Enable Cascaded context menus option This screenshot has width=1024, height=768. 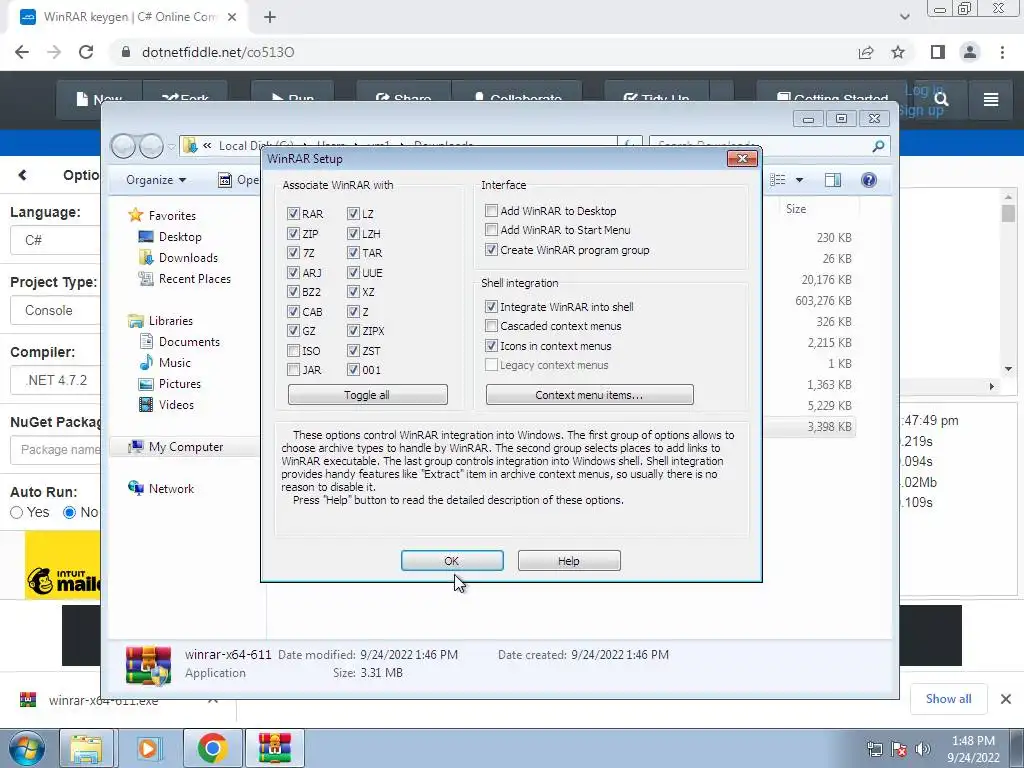(x=491, y=325)
